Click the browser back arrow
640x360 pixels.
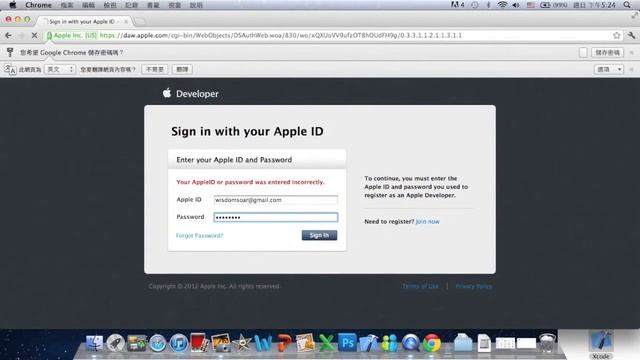click(8, 36)
